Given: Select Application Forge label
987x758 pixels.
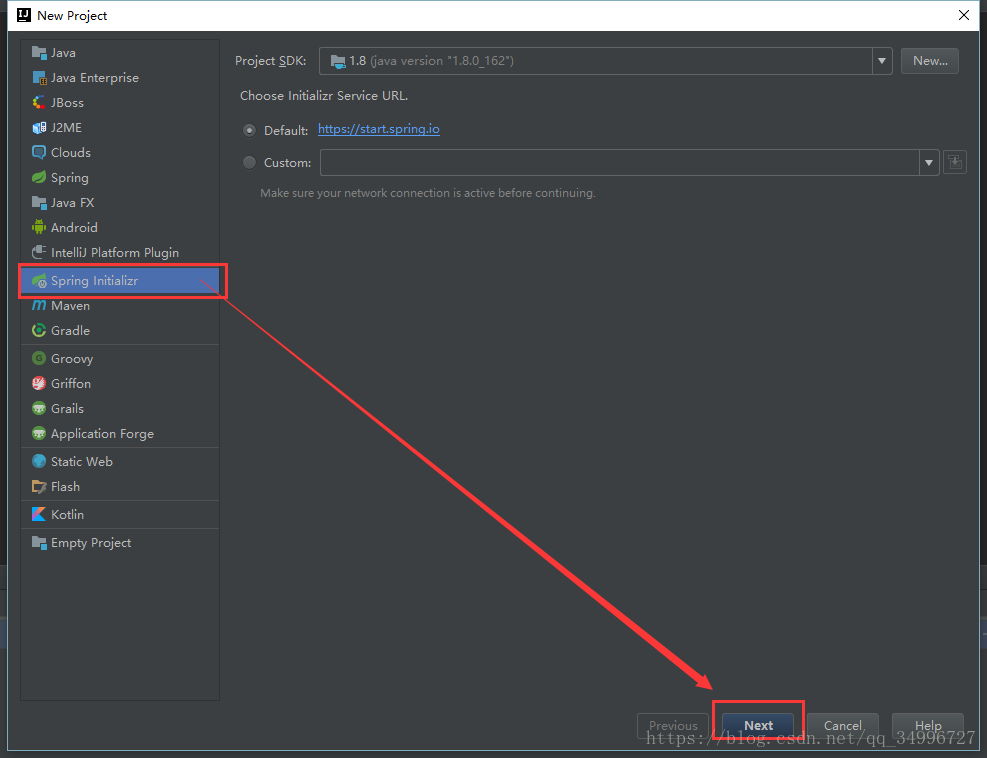Looking at the screenshot, I should [x=103, y=434].
